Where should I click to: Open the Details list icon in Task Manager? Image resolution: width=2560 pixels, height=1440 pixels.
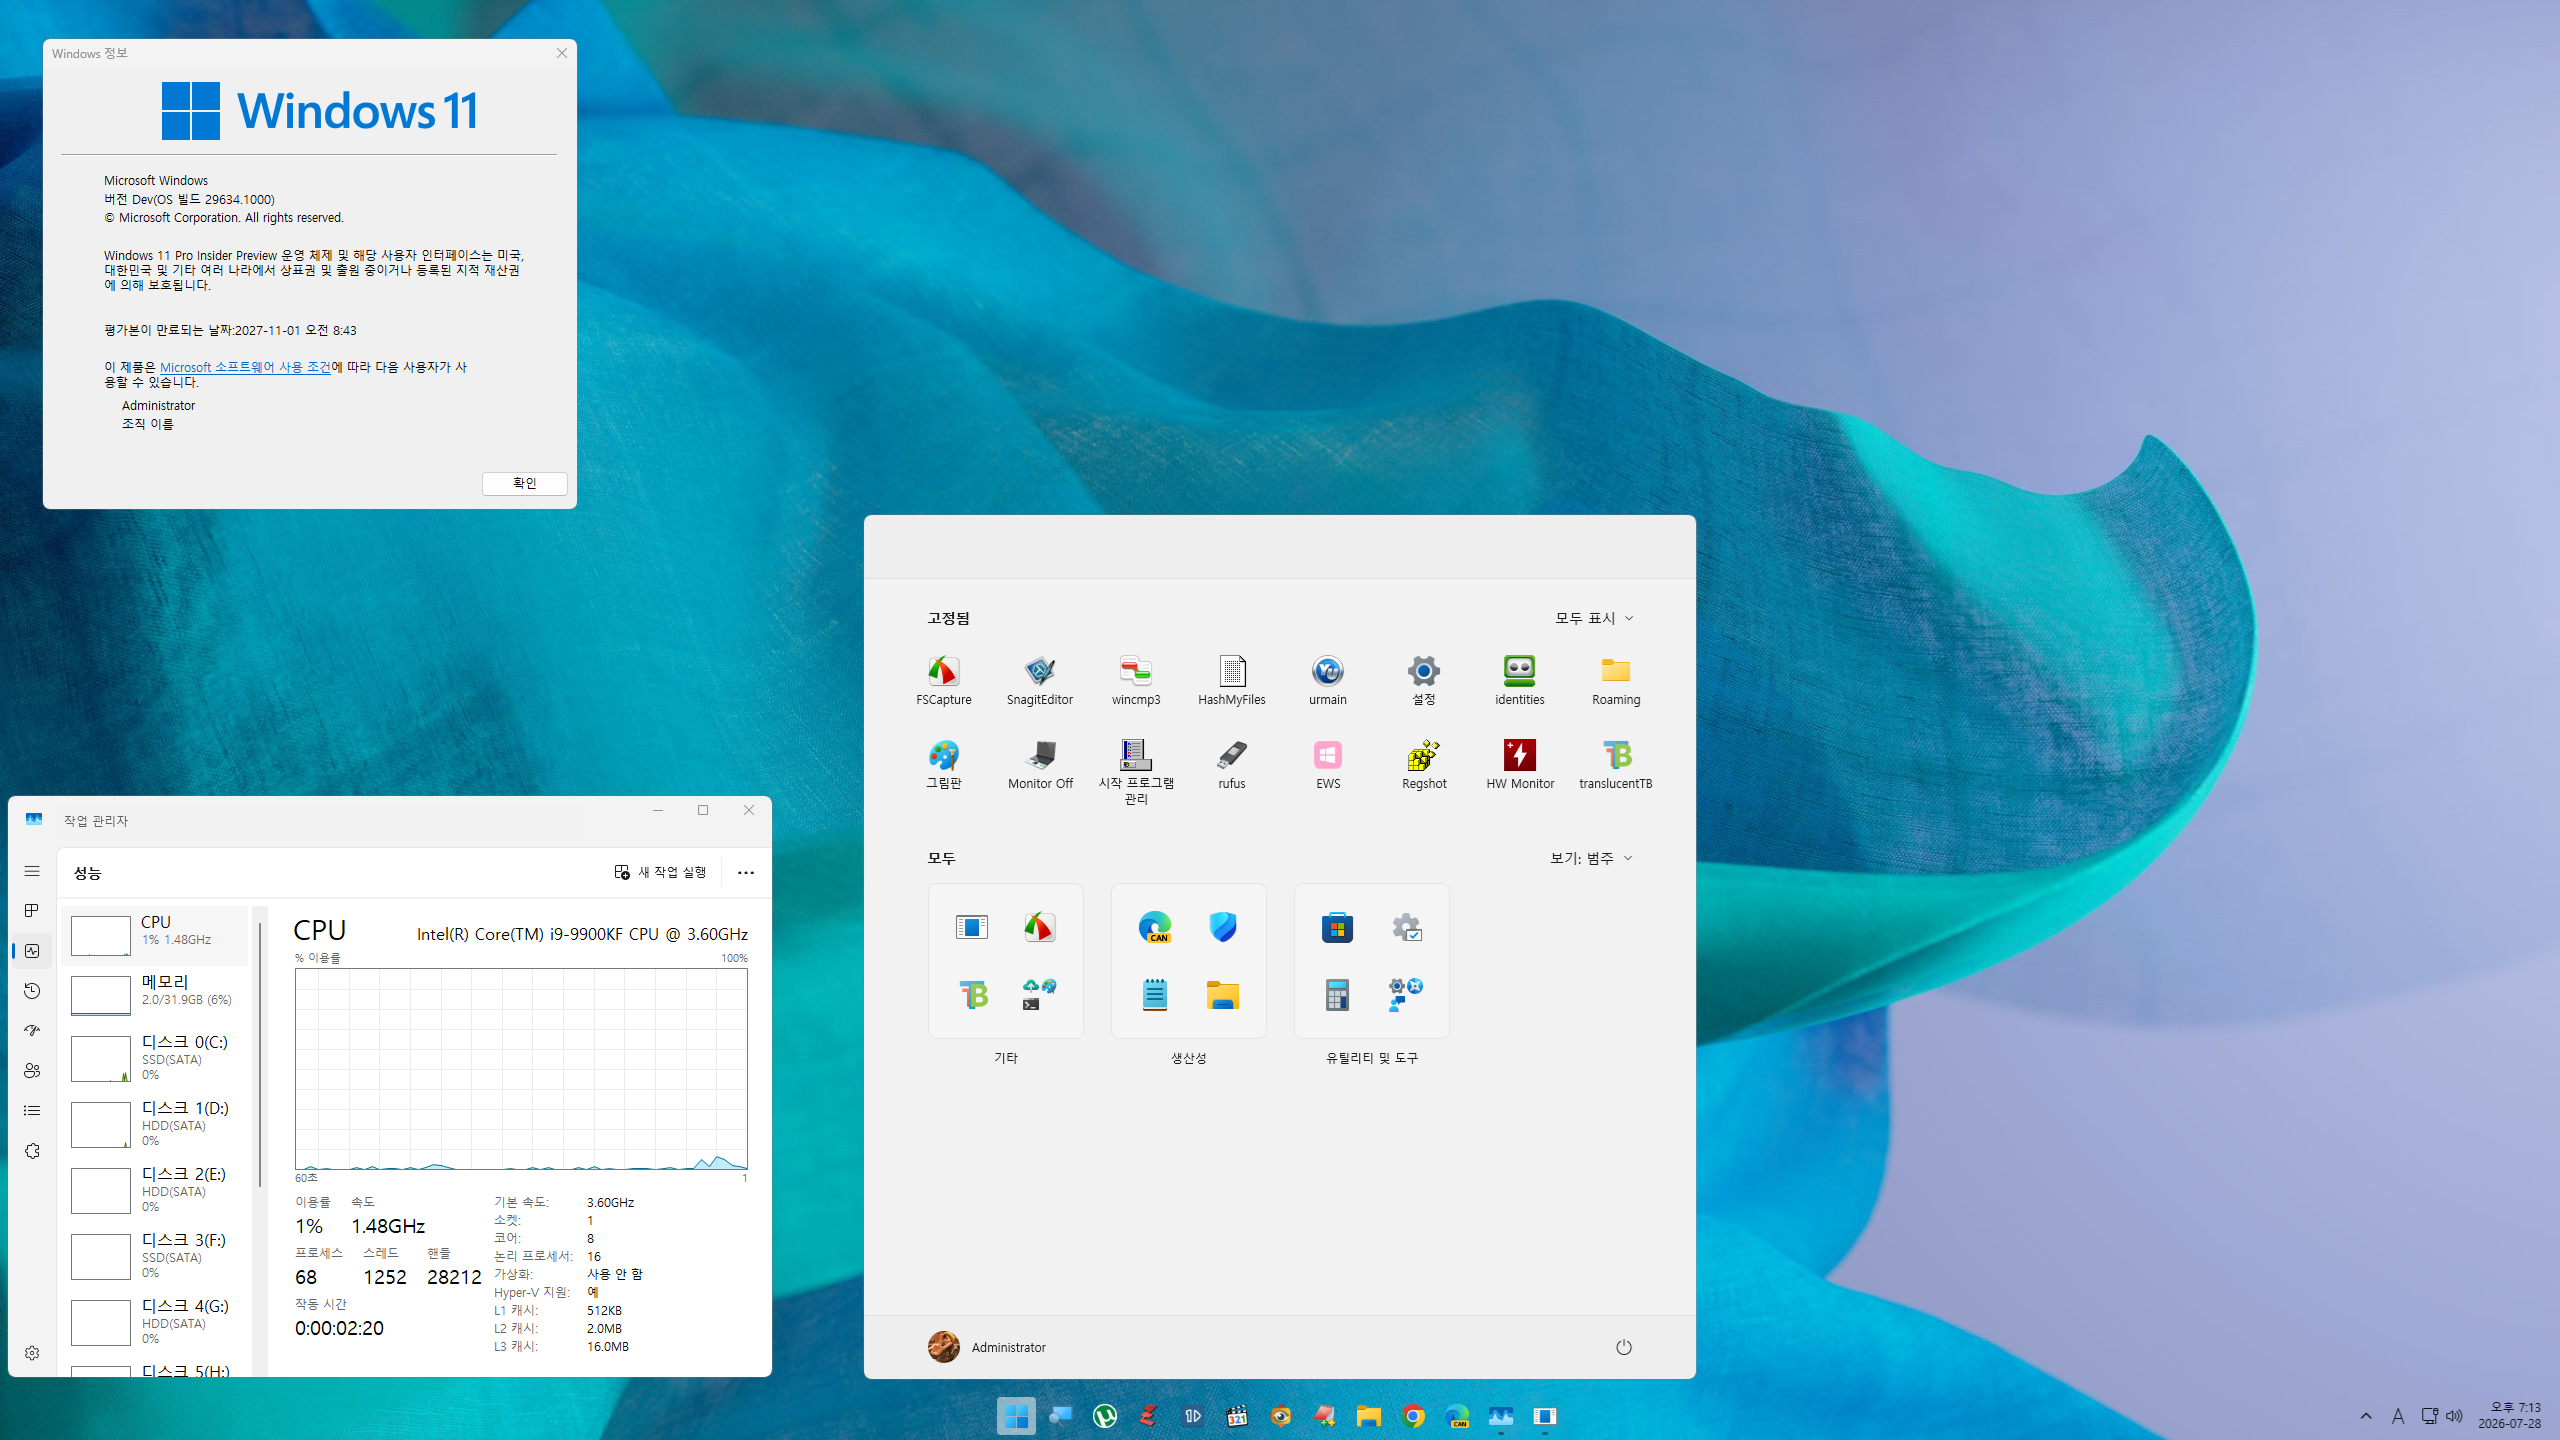32,1111
